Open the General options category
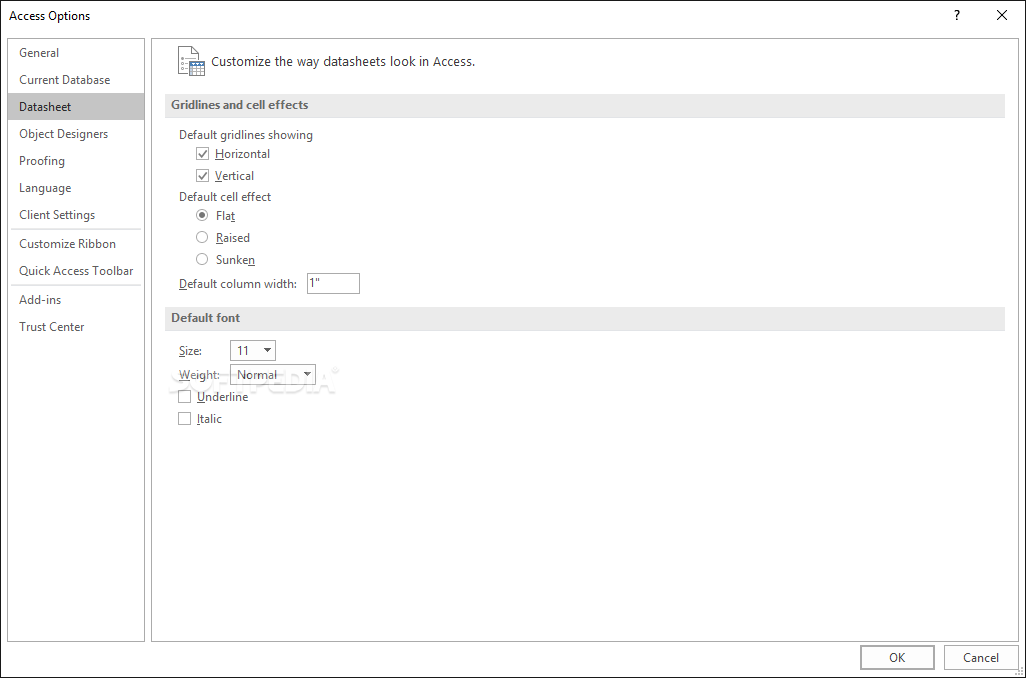The height and width of the screenshot is (678, 1026). click(76, 53)
